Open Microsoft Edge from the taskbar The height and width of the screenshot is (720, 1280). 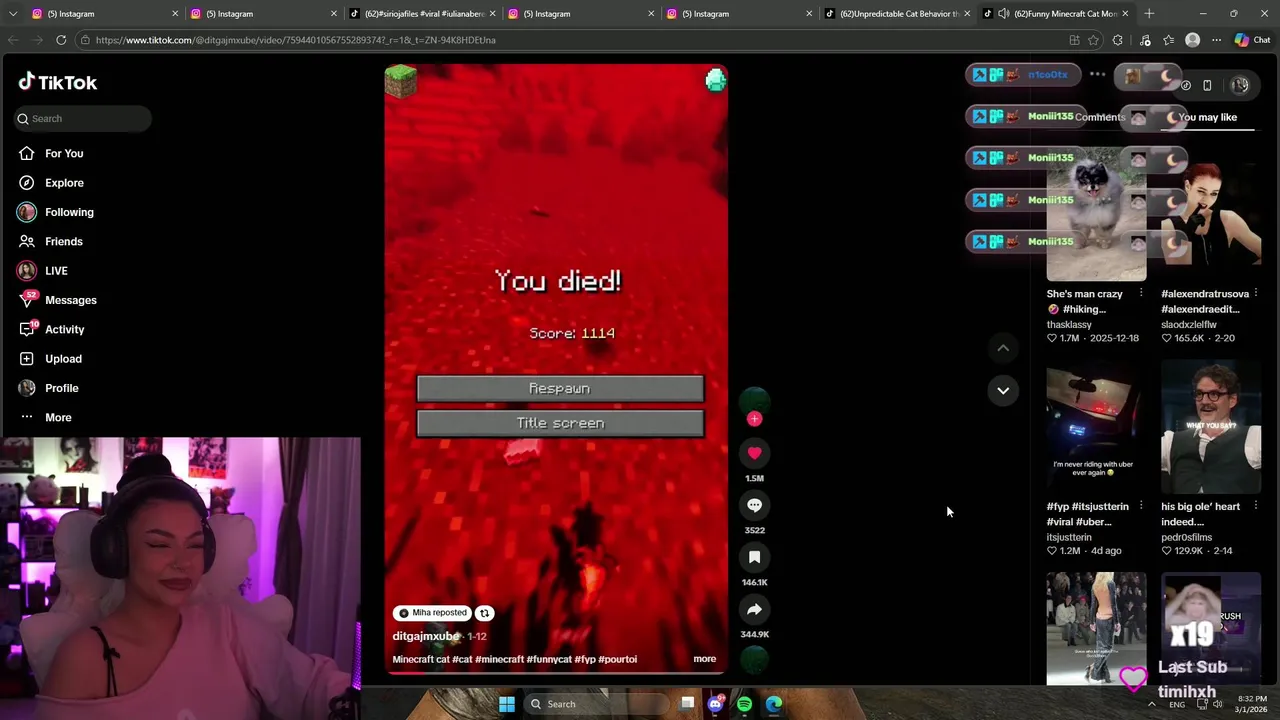(x=774, y=704)
